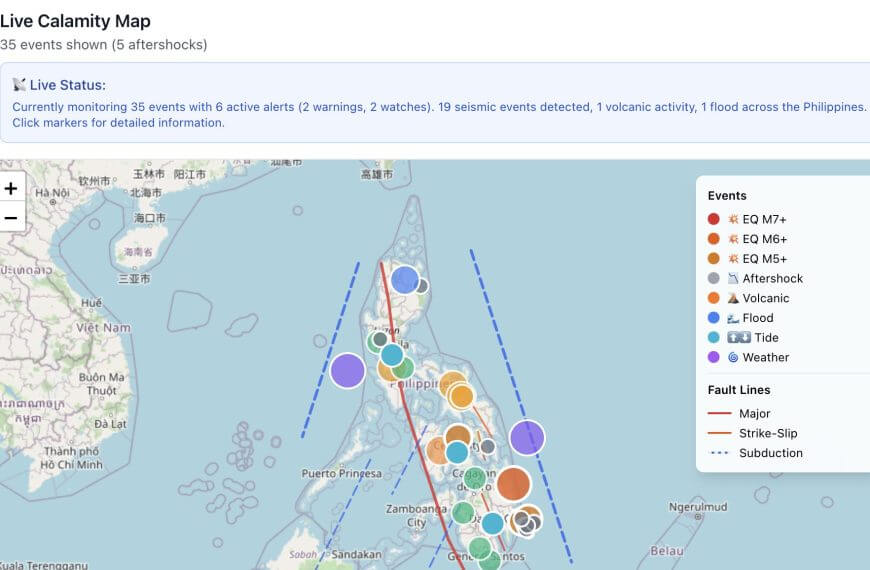Click the blue Flood color dot
Viewport: 870px width, 570px height.
(x=714, y=318)
